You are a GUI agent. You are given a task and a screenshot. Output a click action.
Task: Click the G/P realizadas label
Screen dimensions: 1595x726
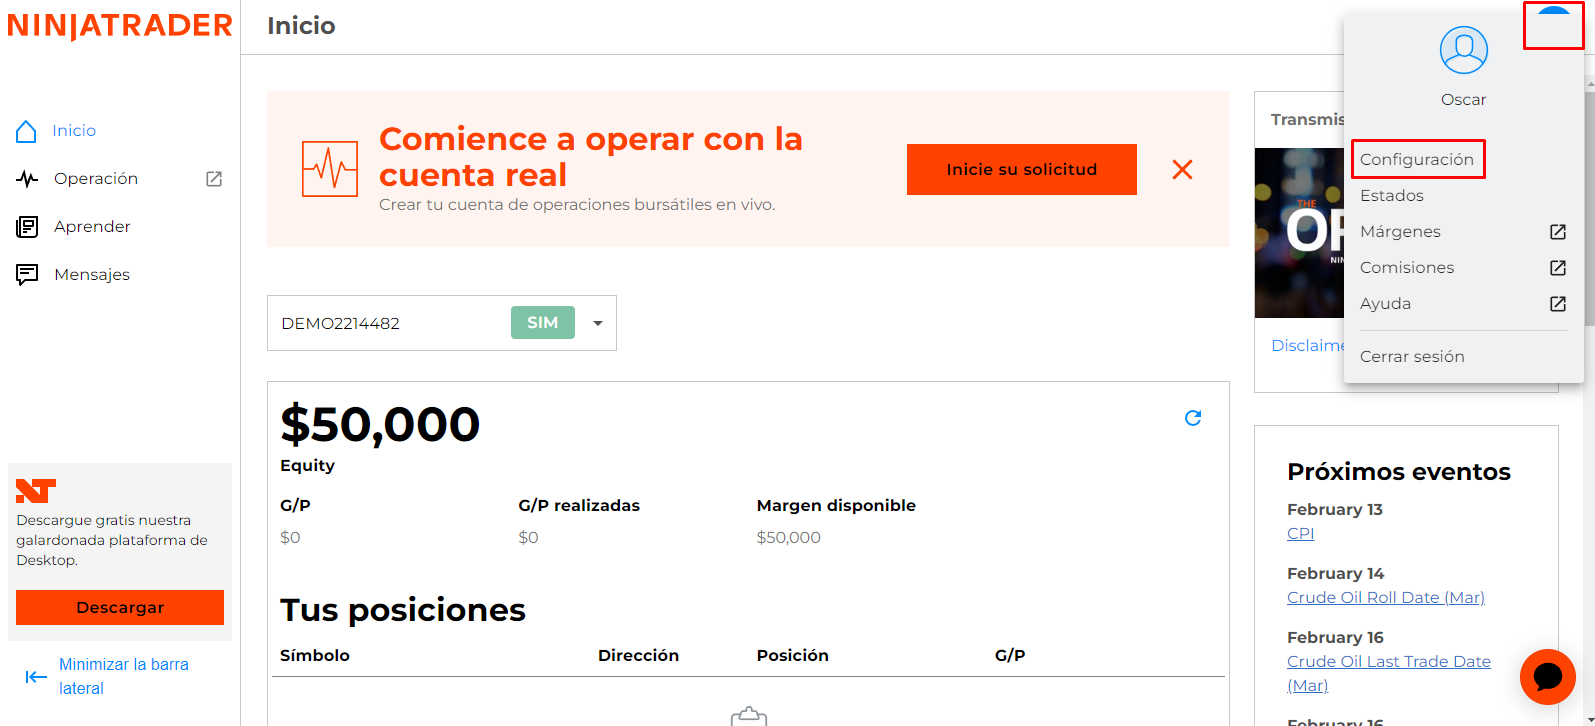coord(579,506)
